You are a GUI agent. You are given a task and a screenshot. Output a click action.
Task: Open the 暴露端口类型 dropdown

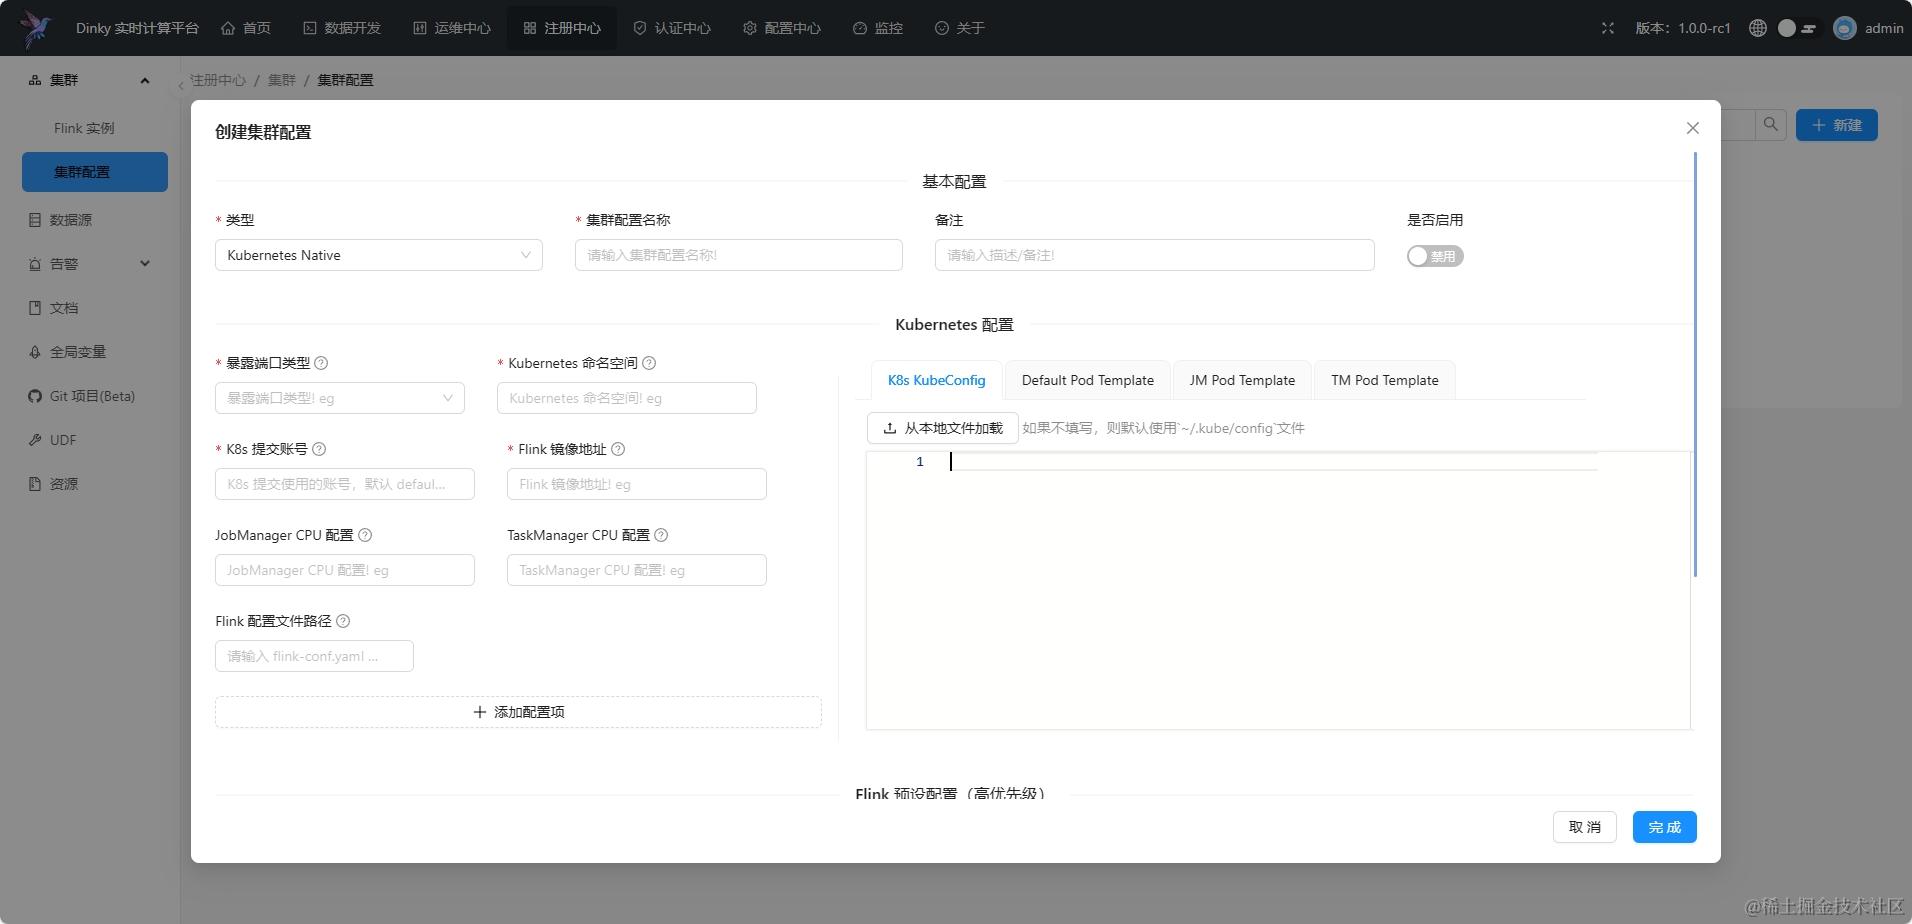[339, 397]
